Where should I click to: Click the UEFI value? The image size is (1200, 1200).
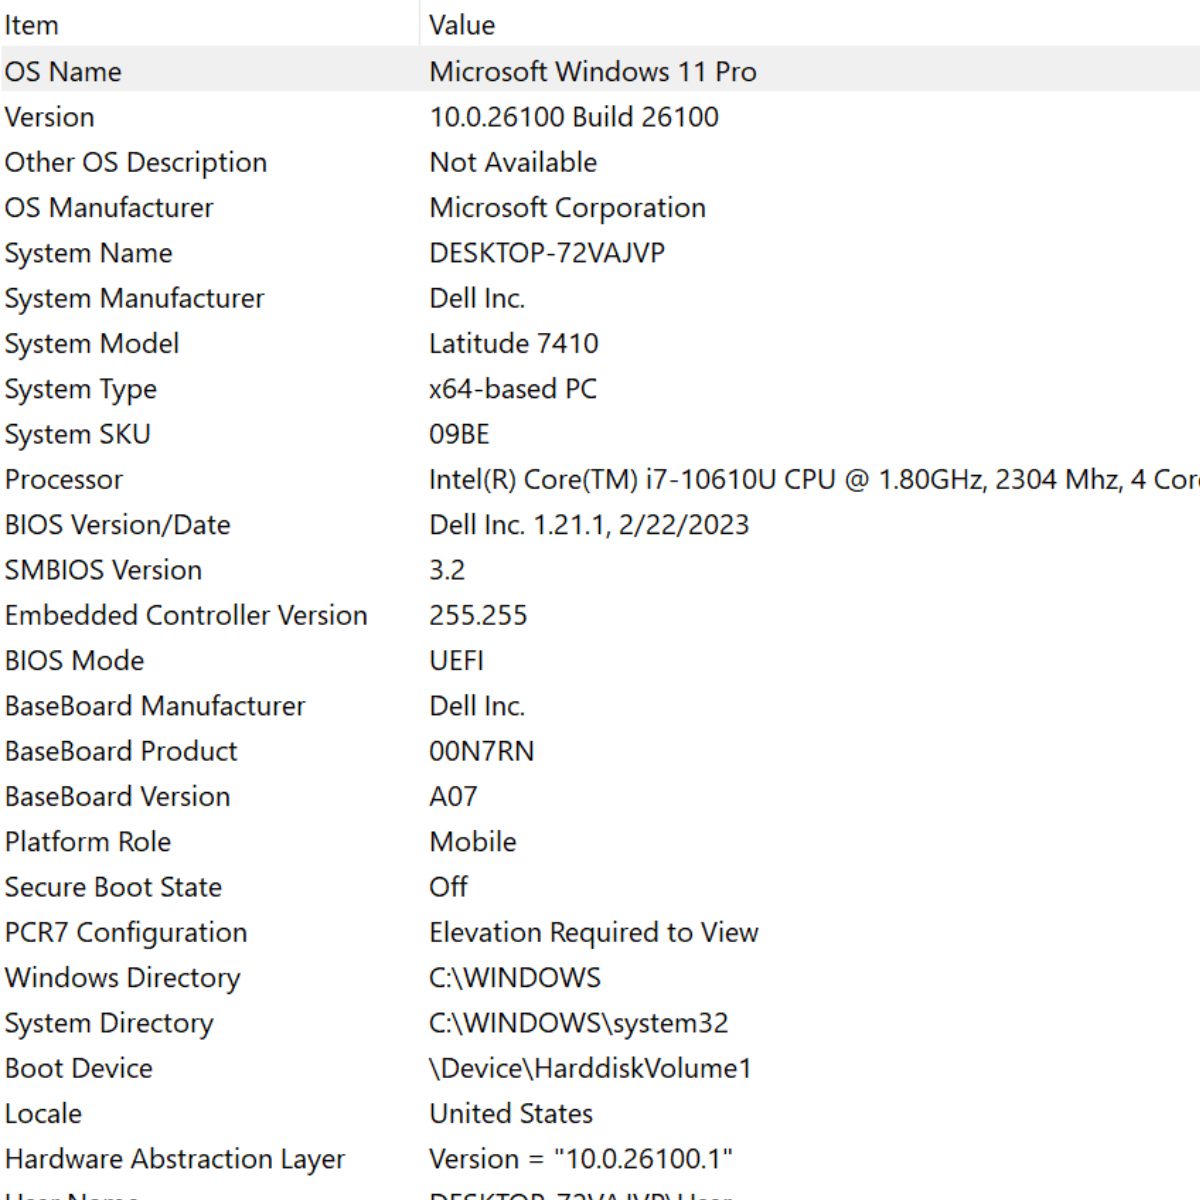point(456,661)
